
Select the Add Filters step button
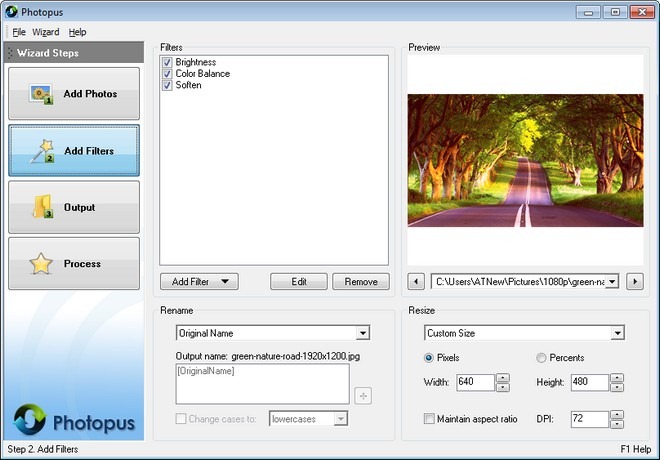(x=74, y=150)
